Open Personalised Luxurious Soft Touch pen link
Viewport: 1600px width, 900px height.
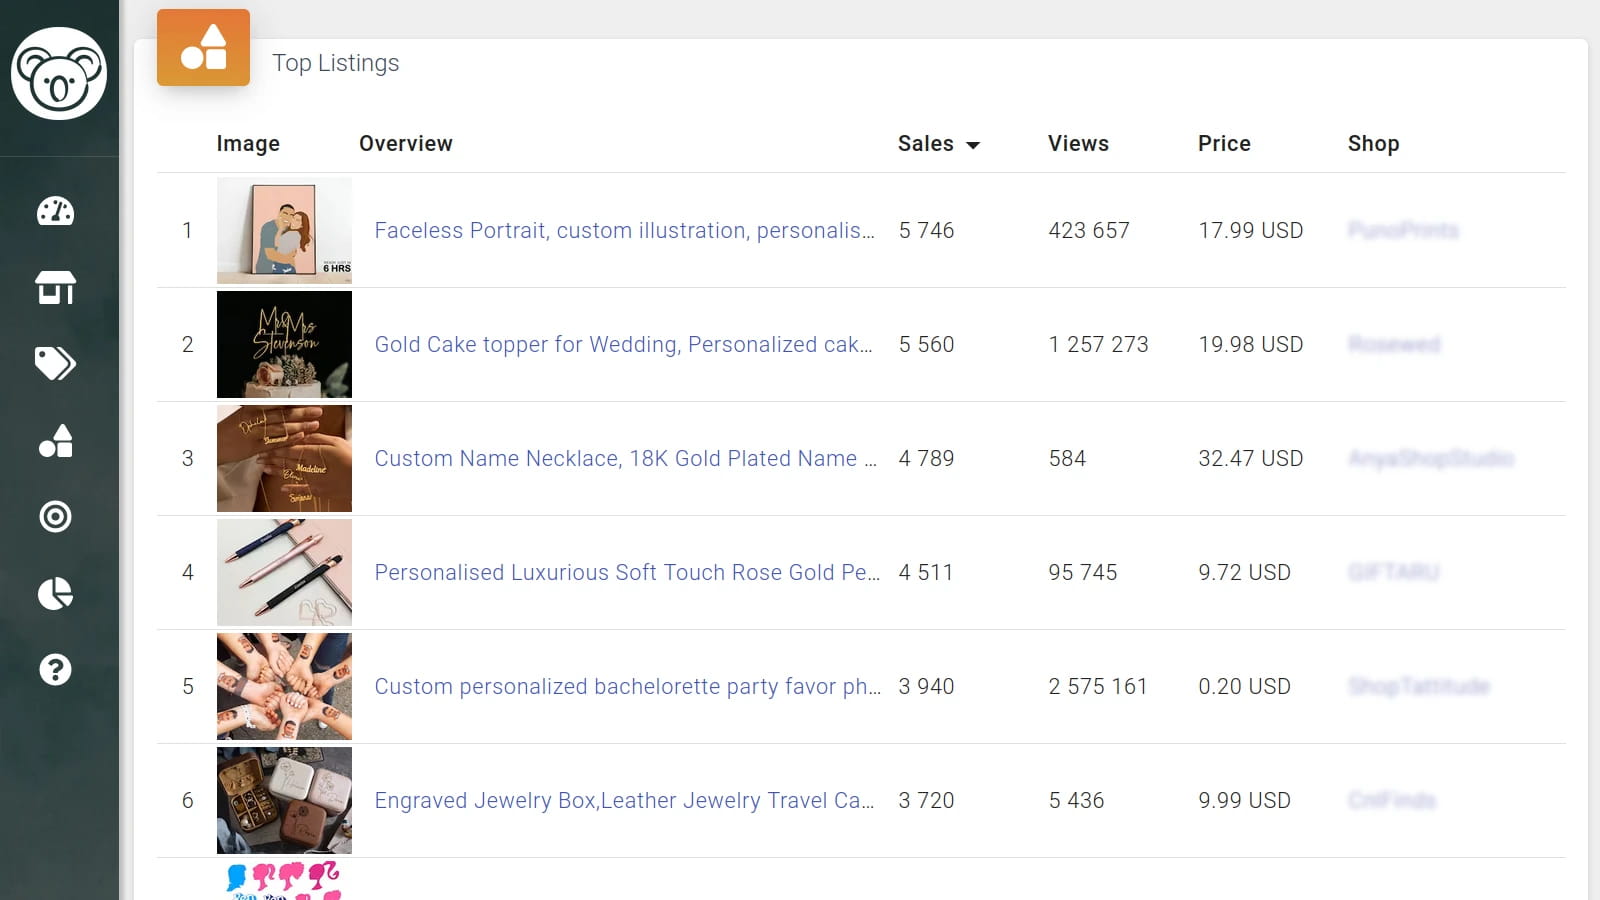tap(627, 573)
